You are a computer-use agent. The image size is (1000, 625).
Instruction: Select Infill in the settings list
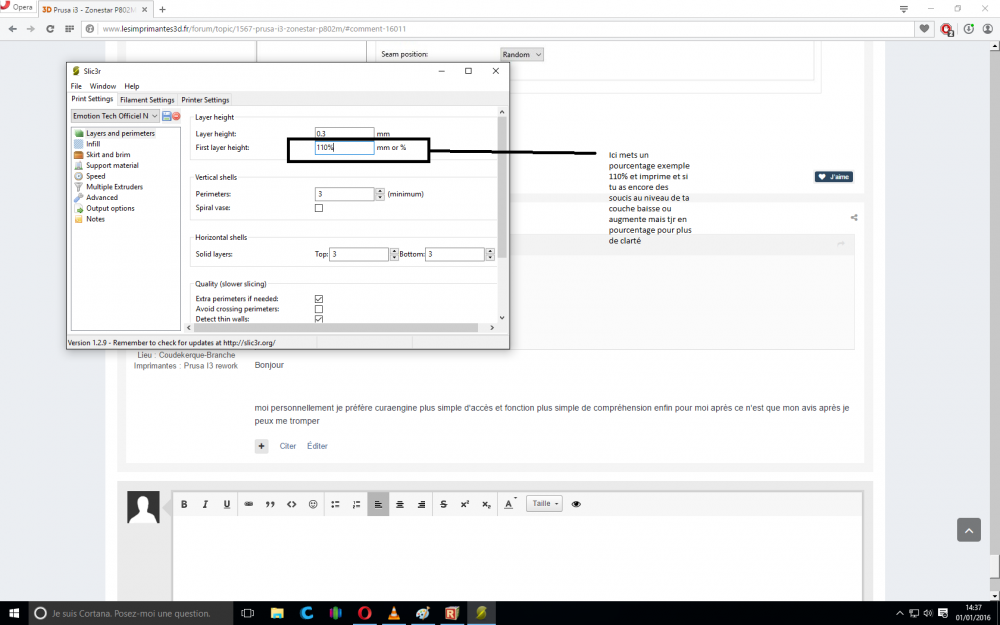pos(94,144)
